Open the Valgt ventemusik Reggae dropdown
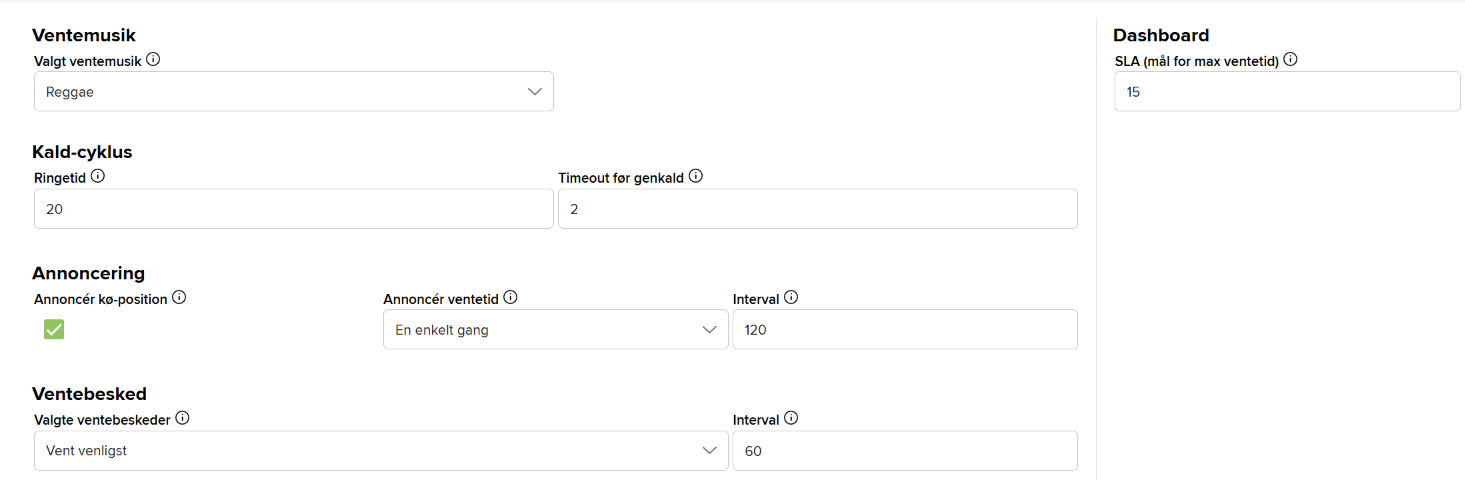Screen dimensions: 1465x480 coord(293,92)
